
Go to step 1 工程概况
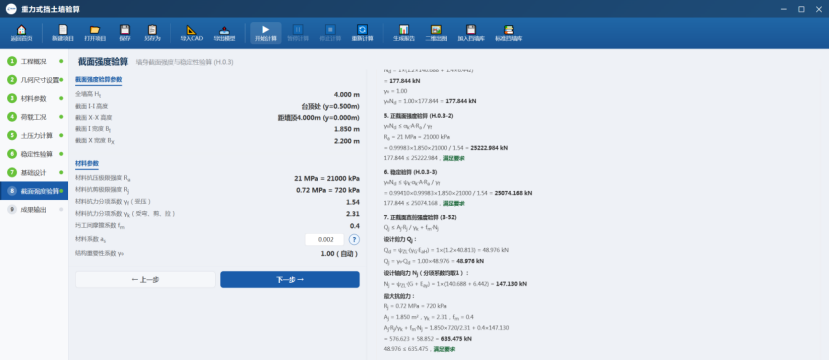(34, 61)
